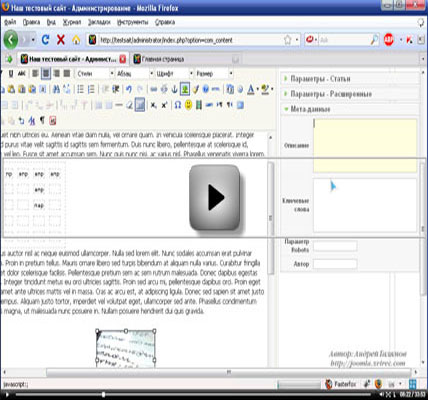Apply superscript formatting
The width and height of the screenshot is (428, 400).
pyautogui.click(x=164, y=105)
